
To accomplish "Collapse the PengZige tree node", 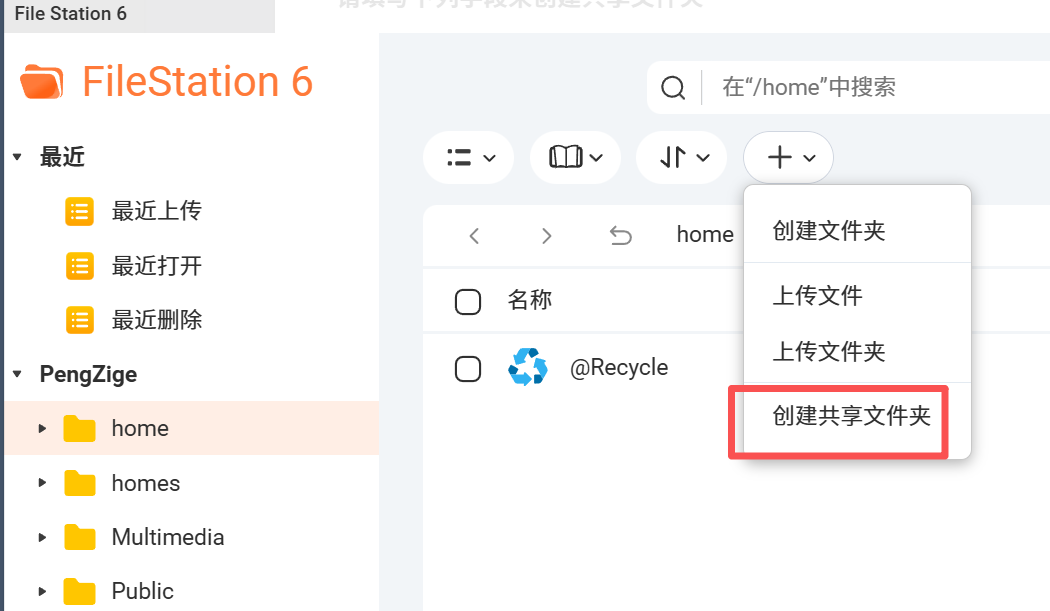I will (x=17, y=374).
